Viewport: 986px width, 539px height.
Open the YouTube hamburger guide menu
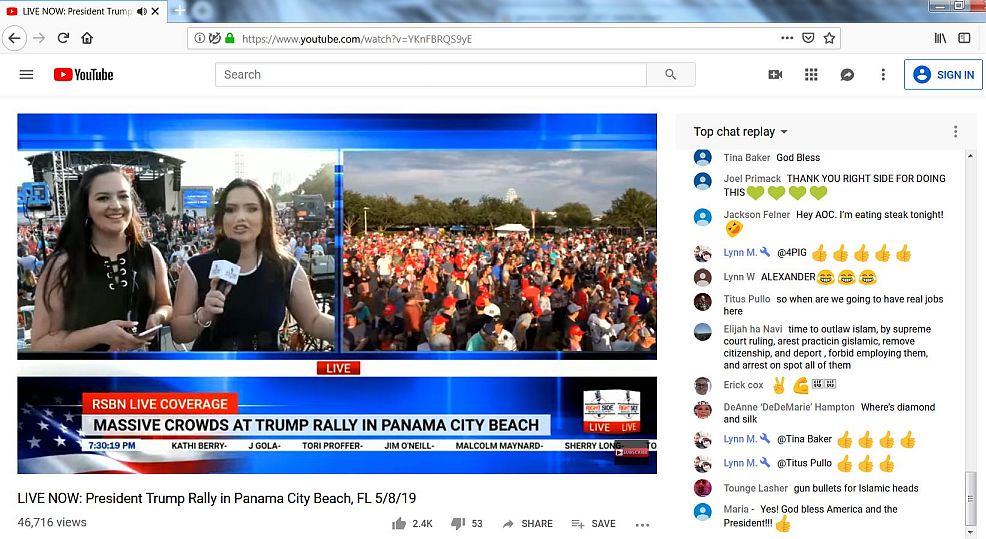26,75
